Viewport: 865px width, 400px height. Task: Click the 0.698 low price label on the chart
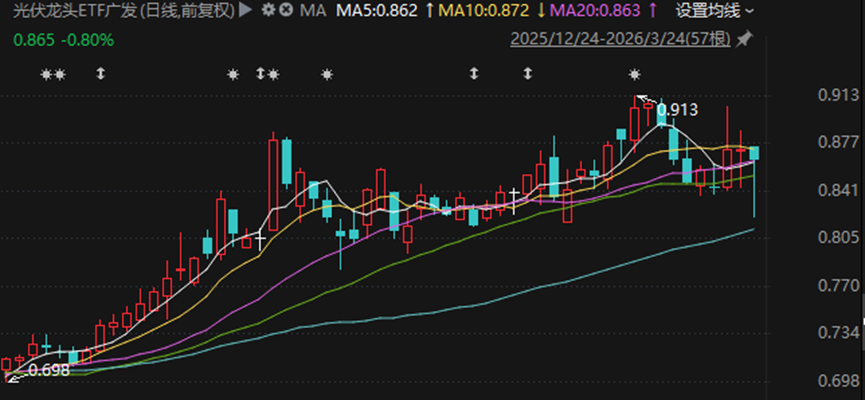tap(49, 370)
